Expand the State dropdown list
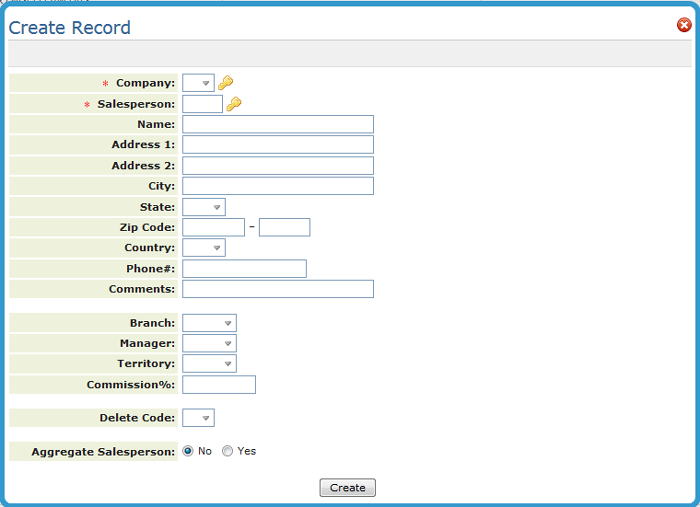This screenshot has width=700, height=507. 204,207
